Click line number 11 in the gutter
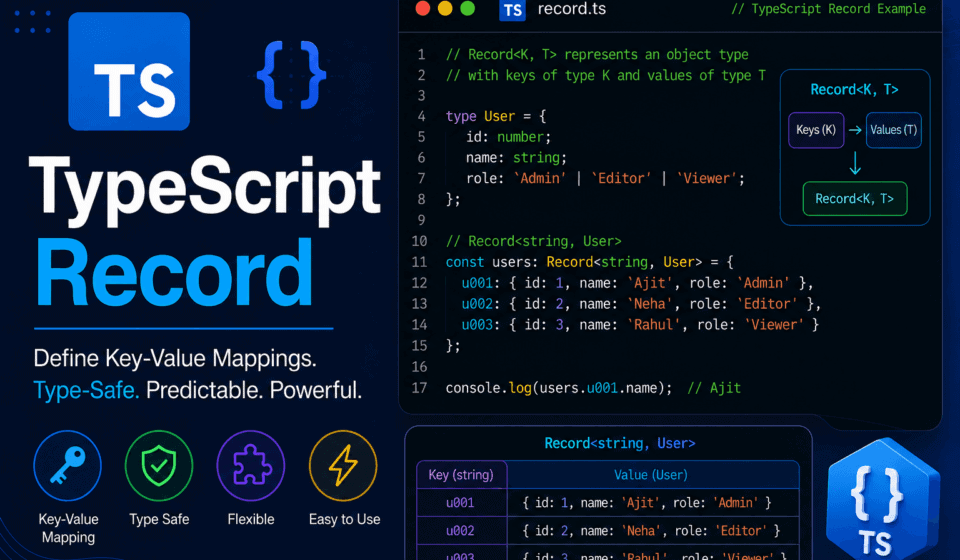This screenshot has height=560, width=960. coord(419,262)
